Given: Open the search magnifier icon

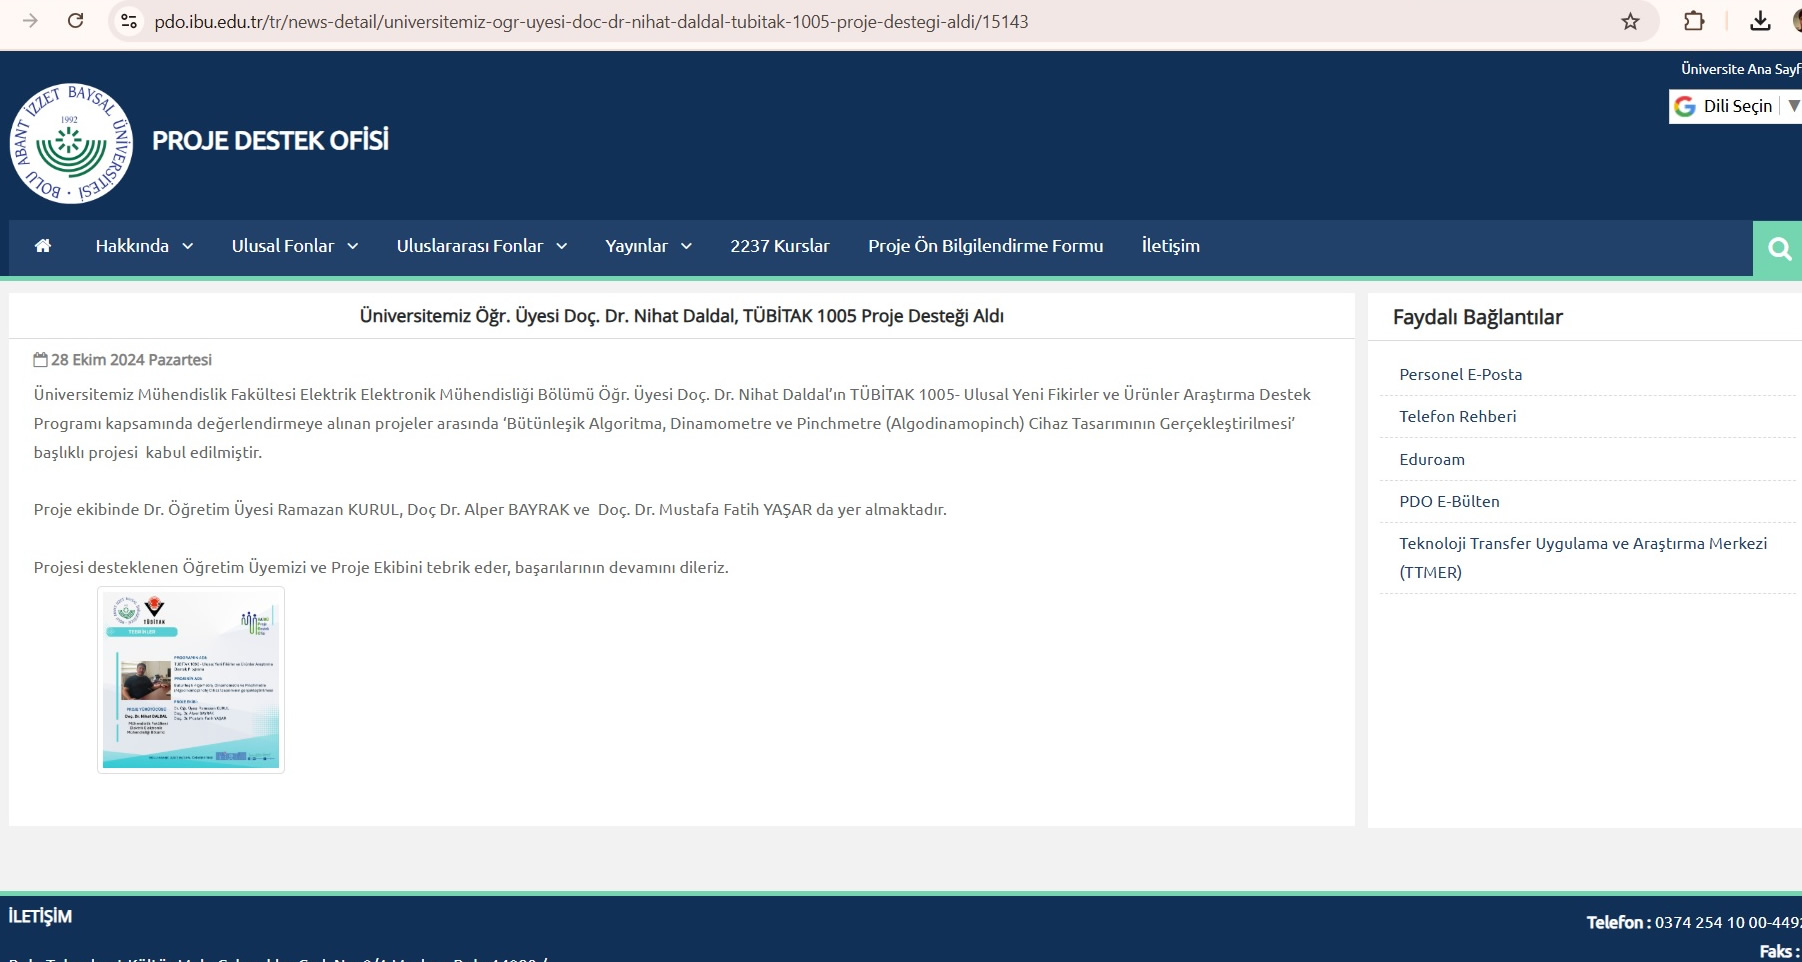Looking at the screenshot, I should point(1779,249).
